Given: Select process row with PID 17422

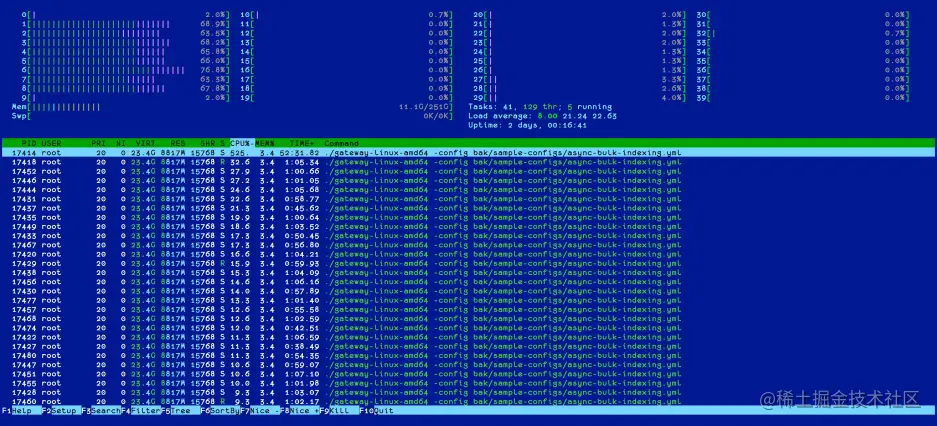Looking at the screenshot, I should pos(468,337).
